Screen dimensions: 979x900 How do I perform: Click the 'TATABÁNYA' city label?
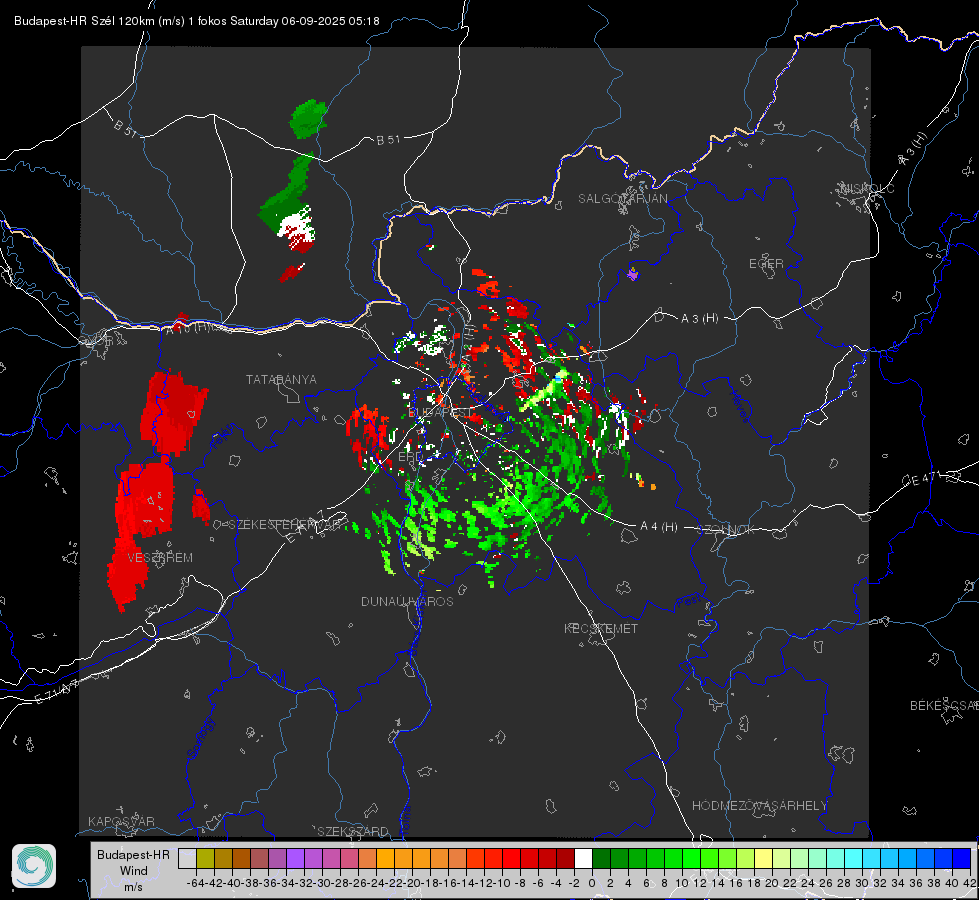281,380
